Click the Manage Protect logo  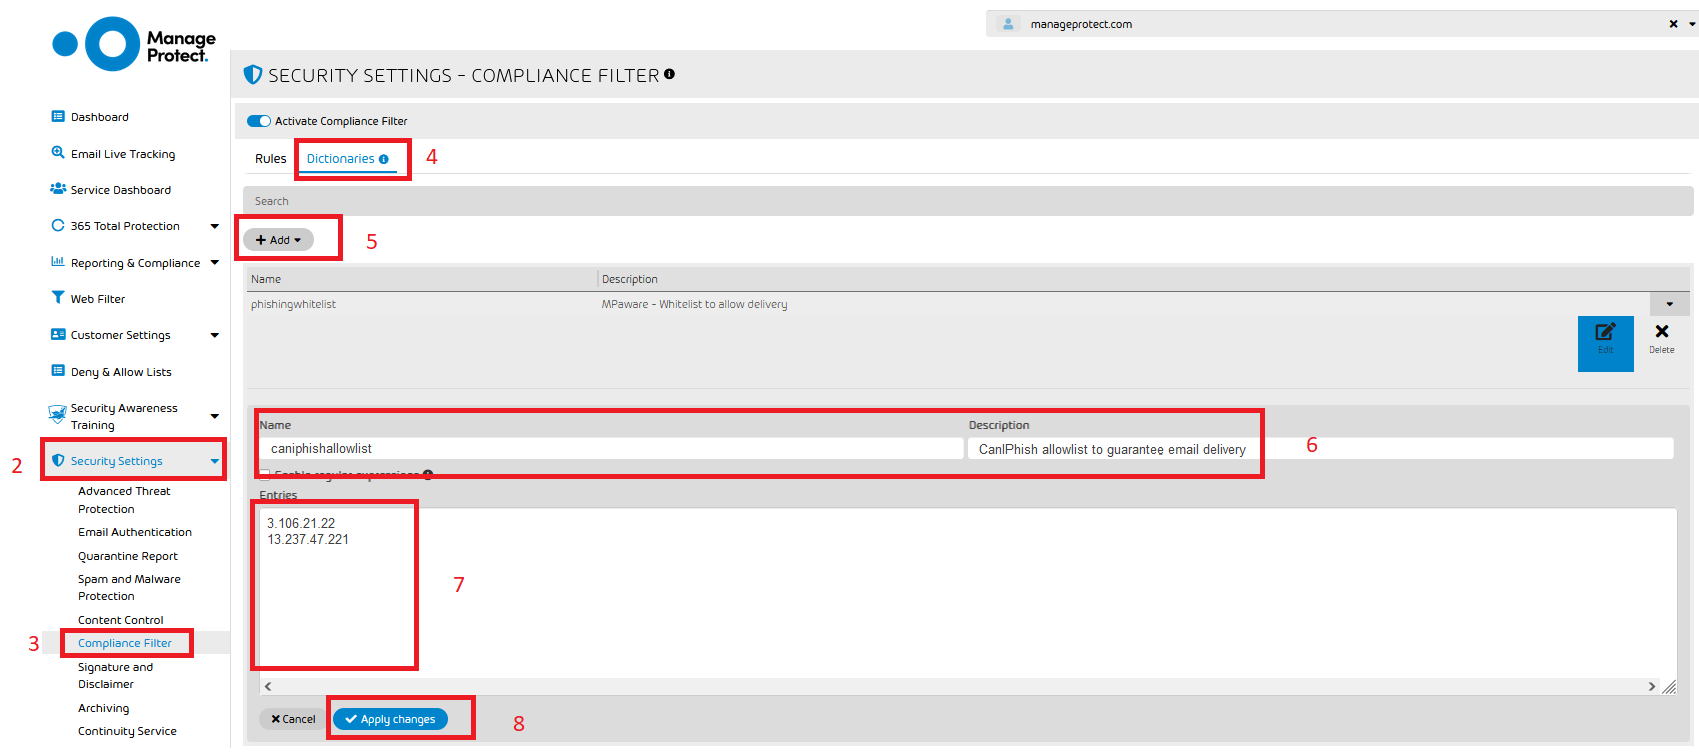[134, 44]
